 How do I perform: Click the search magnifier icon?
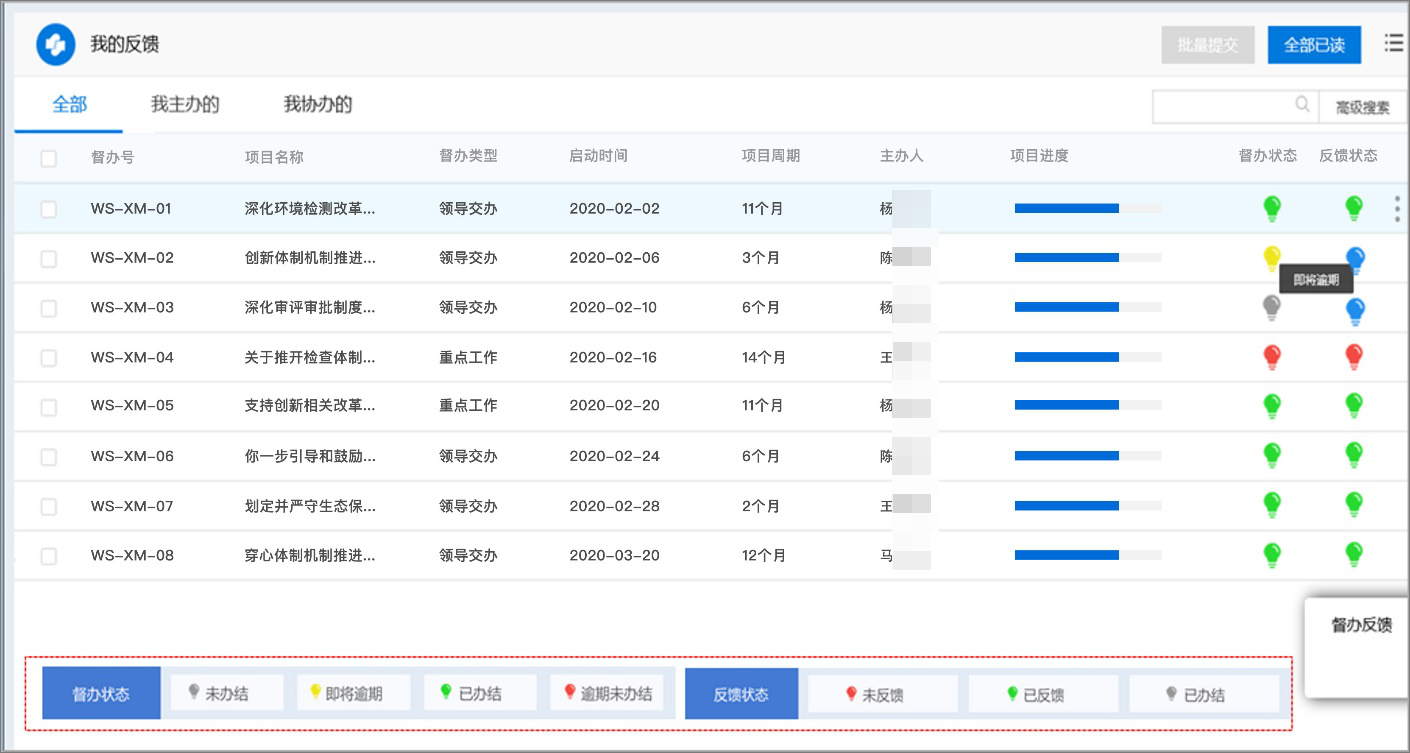click(1302, 104)
